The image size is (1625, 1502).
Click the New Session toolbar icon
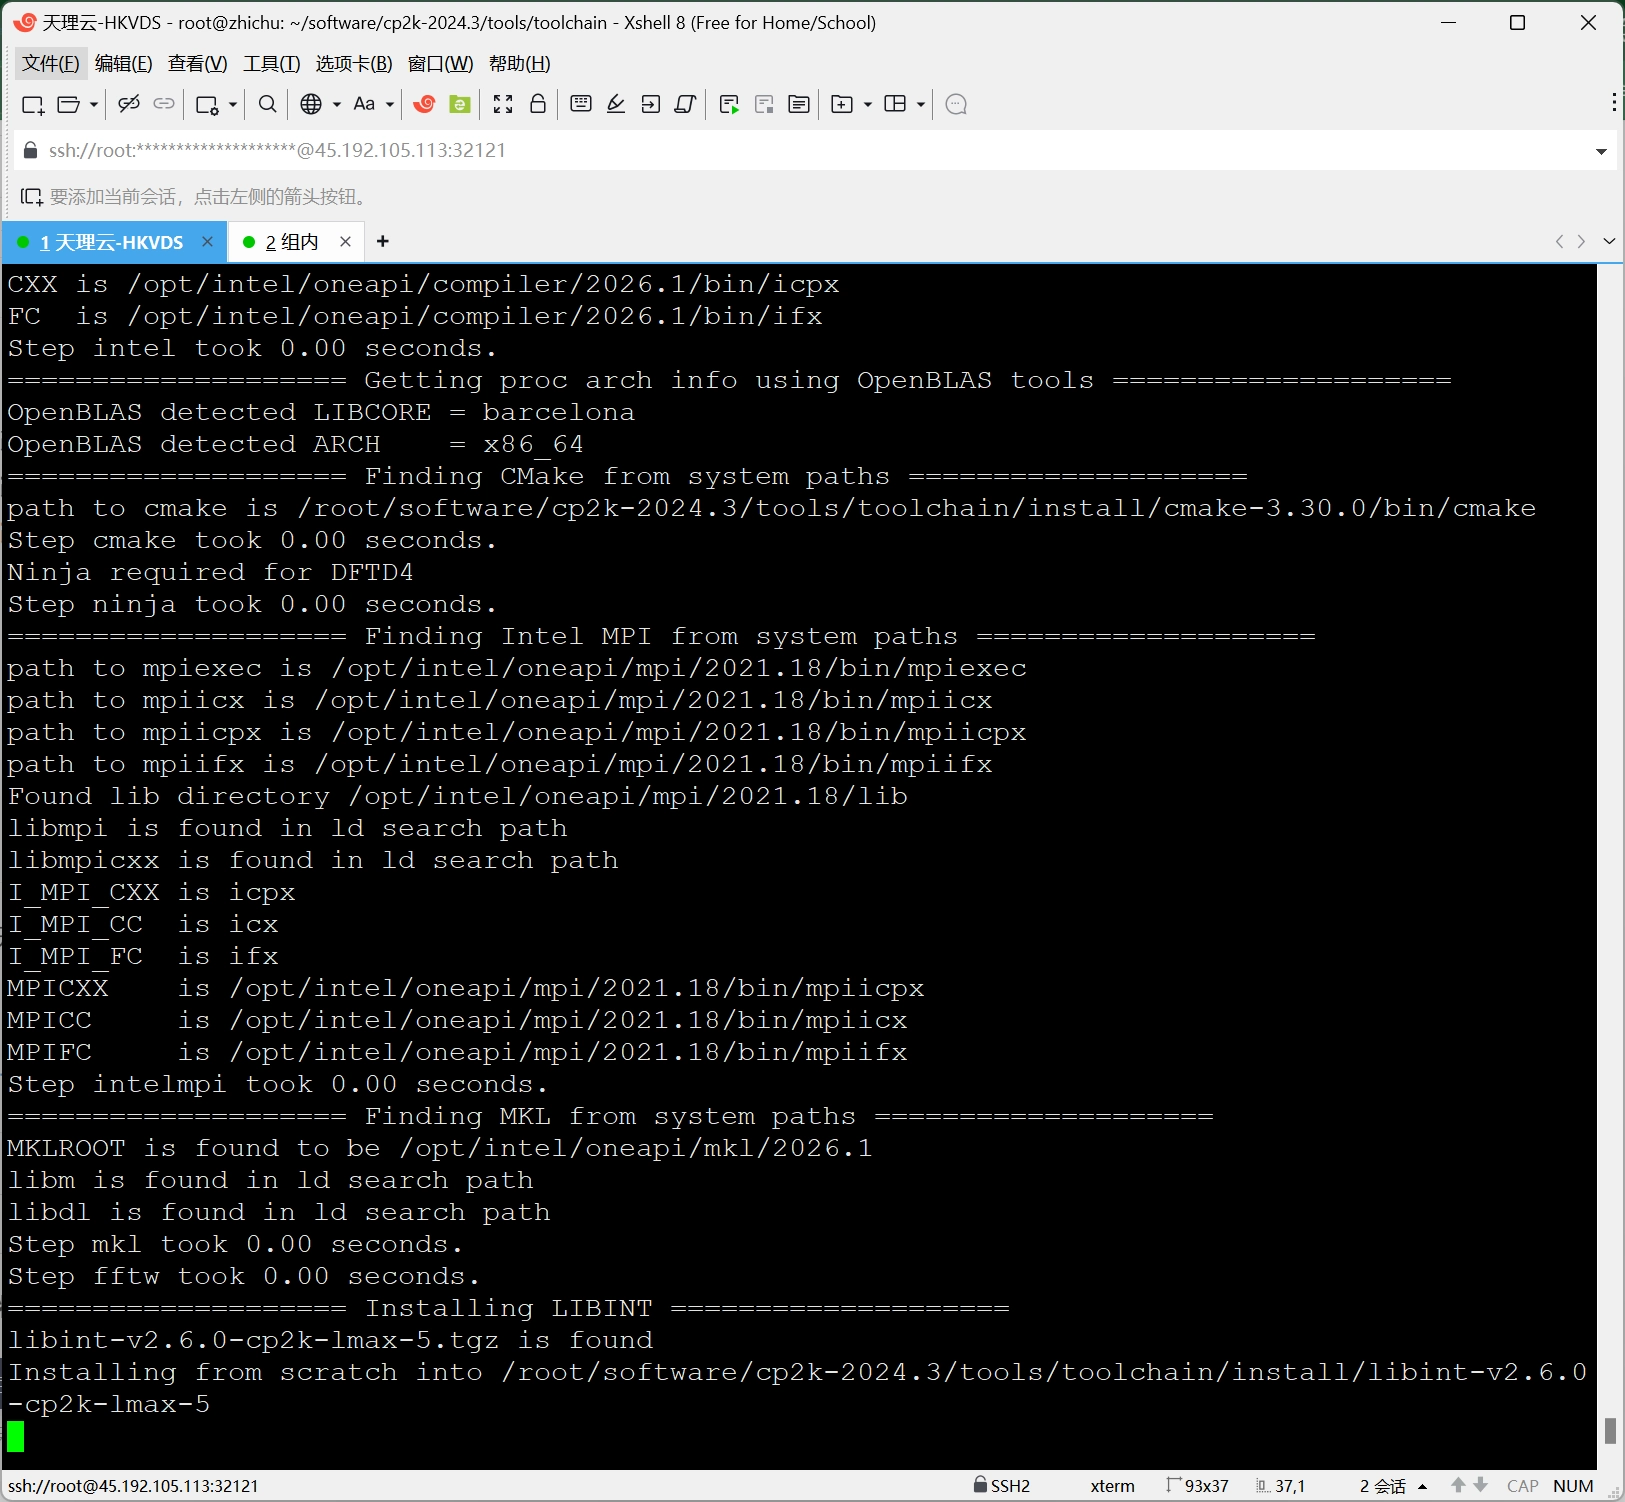33,104
